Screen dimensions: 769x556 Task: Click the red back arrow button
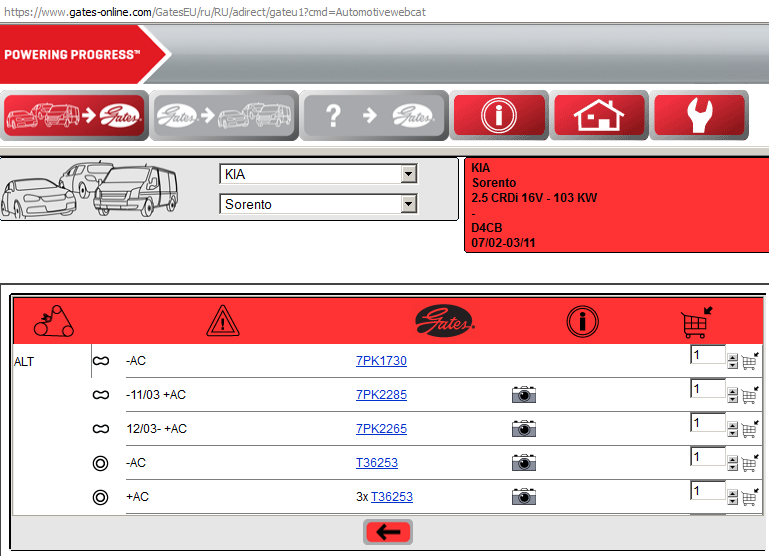tap(388, 532)
